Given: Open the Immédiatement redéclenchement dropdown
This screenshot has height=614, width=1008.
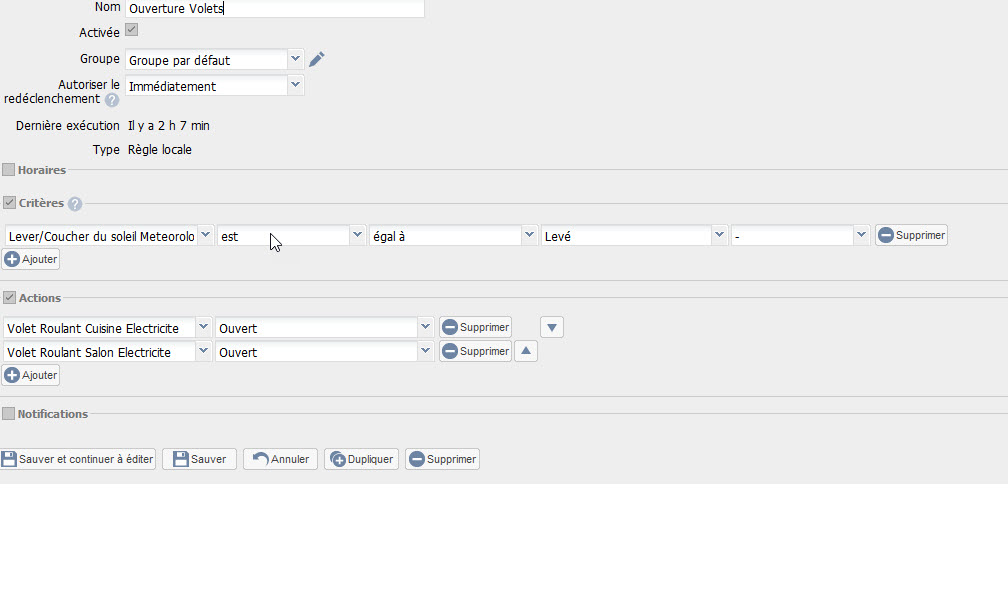Looking at the screenshot, I should (x=295, y=86).
